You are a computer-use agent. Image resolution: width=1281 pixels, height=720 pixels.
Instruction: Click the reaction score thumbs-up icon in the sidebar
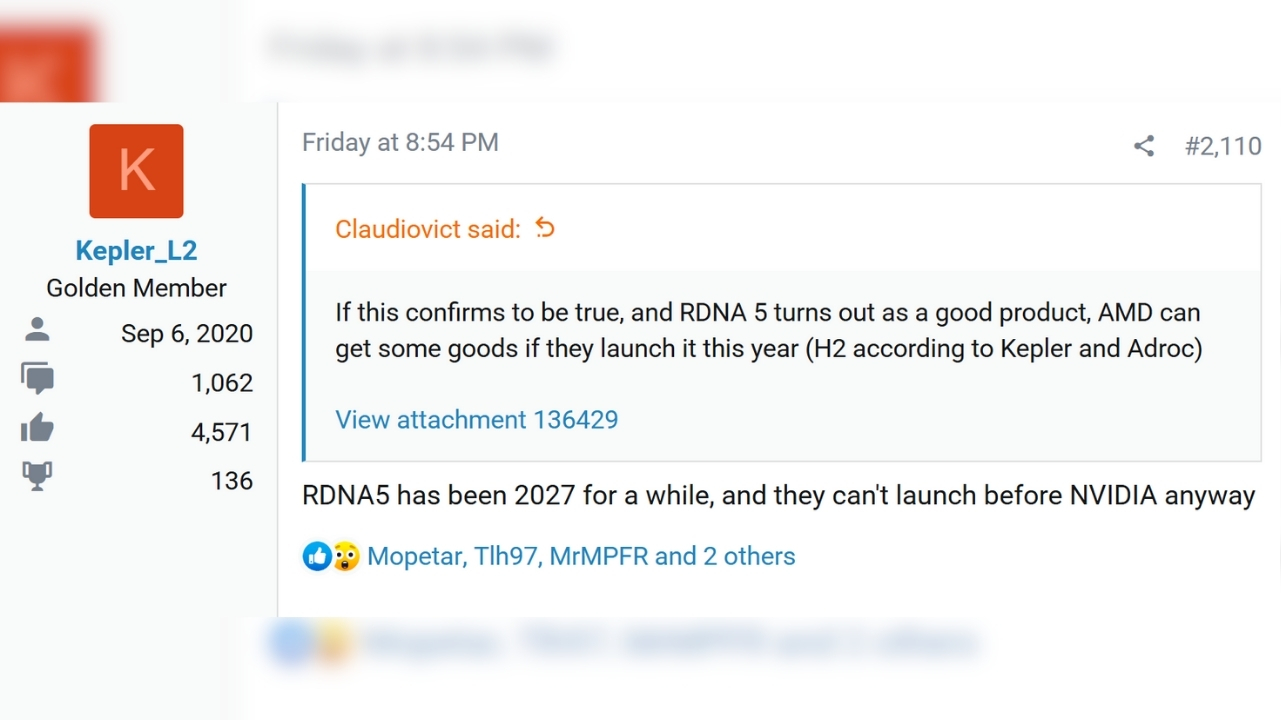pyautogui.click(x=37, y=429)
